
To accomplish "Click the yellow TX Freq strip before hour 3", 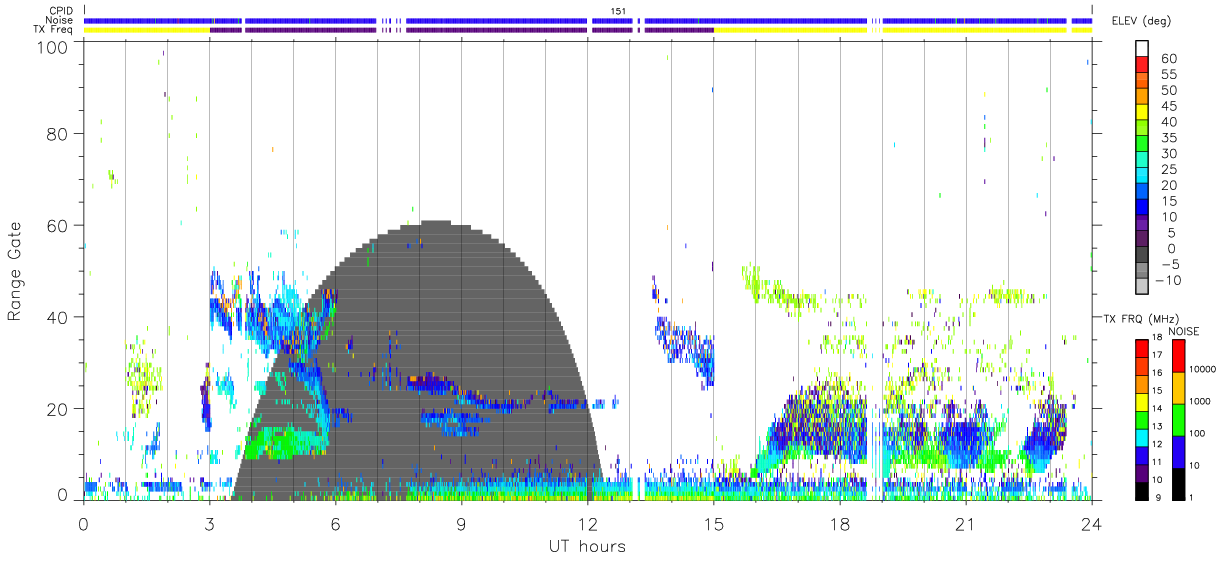I will click(x=147, y=30).
